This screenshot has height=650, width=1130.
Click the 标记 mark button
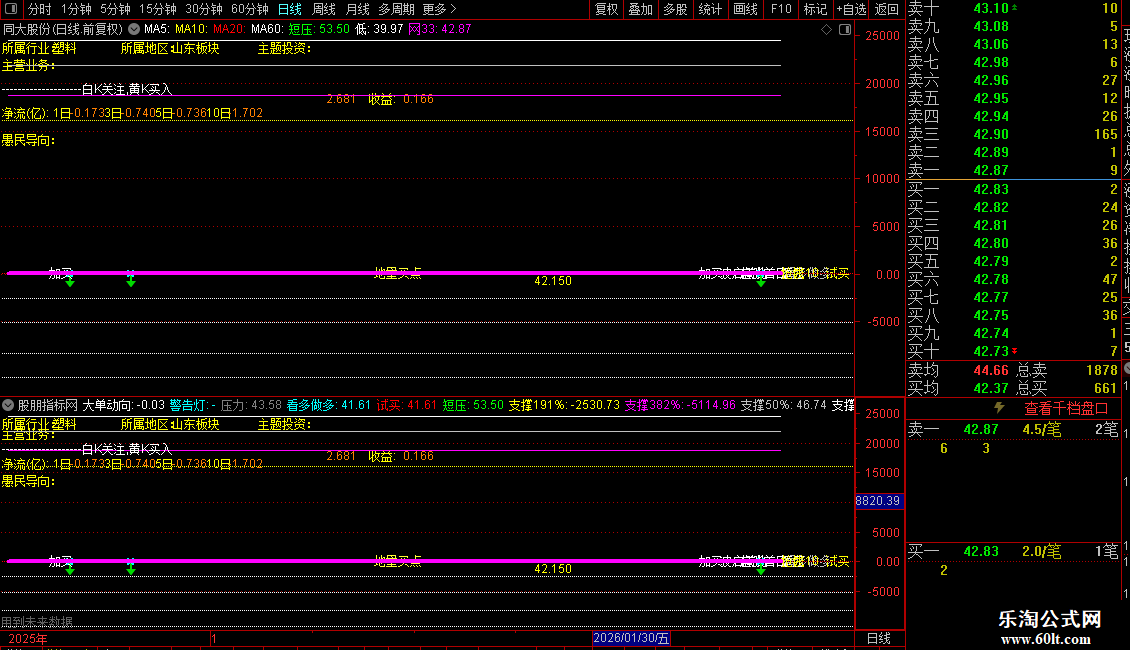click(x=815, y=9)
